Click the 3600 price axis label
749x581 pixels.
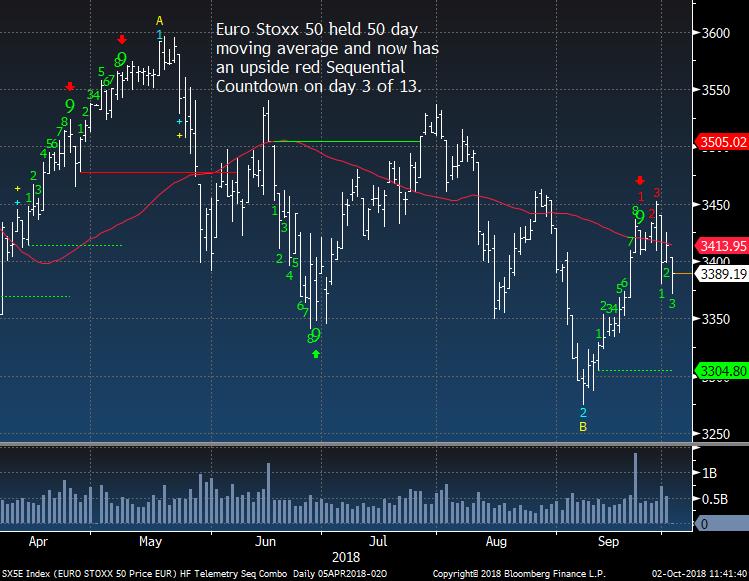(716, 33)
